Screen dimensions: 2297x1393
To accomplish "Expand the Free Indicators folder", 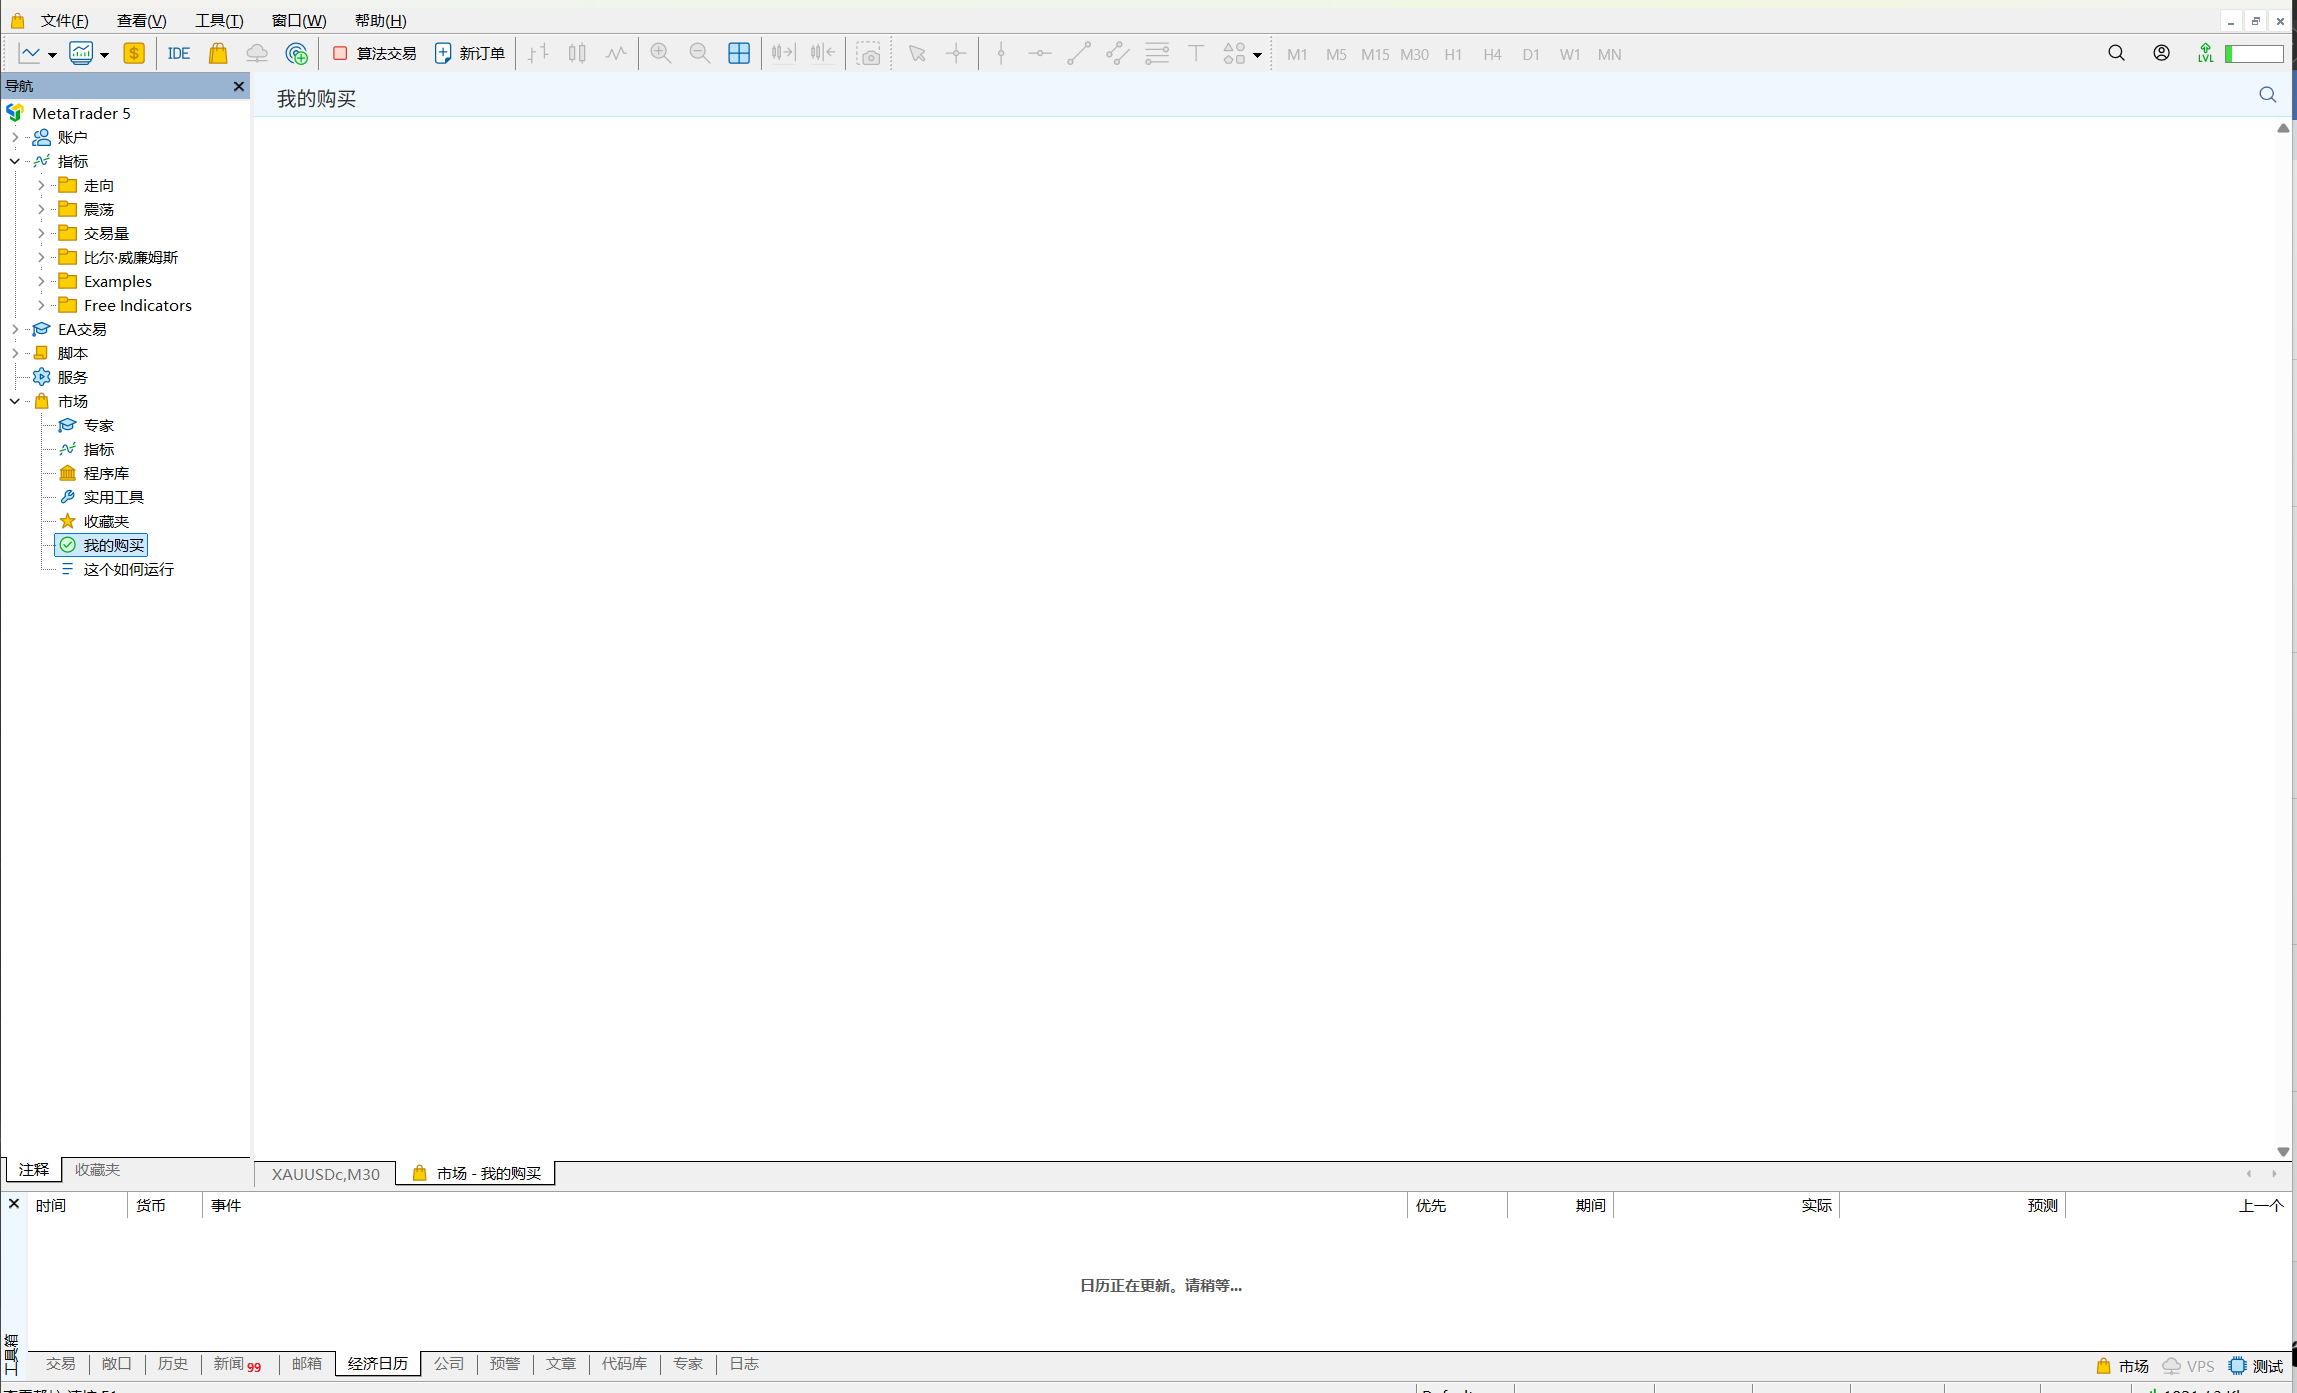I will click(41, 305).
